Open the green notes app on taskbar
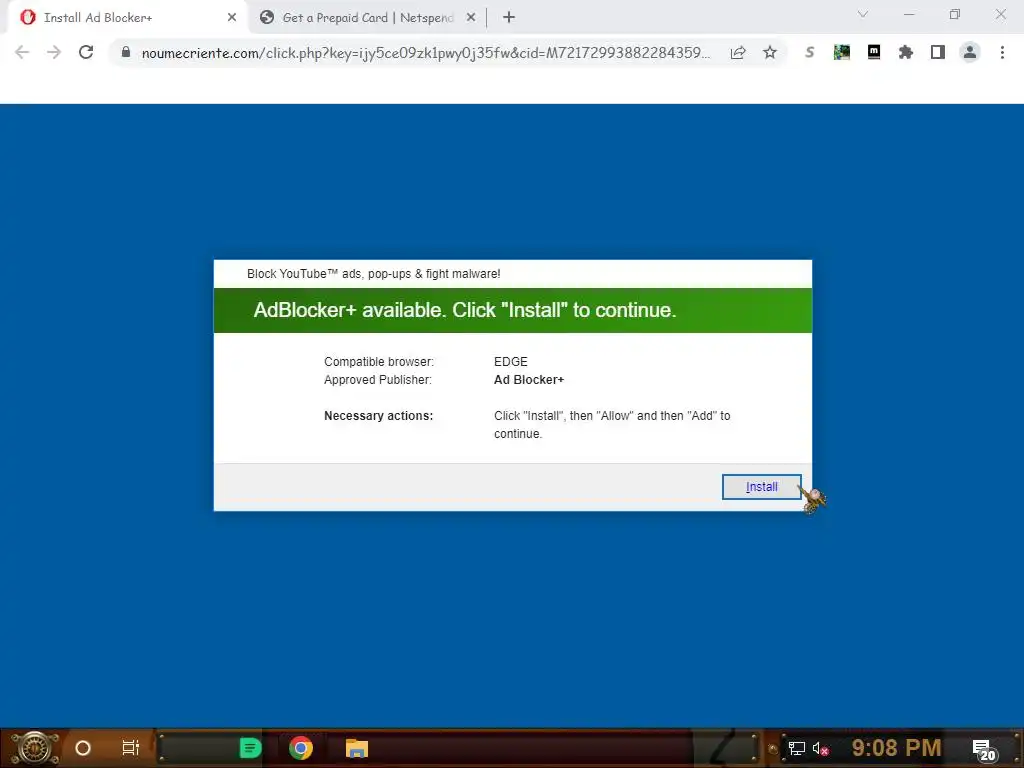The width and height of the screenshot is (1024, 768). [250, 748]
